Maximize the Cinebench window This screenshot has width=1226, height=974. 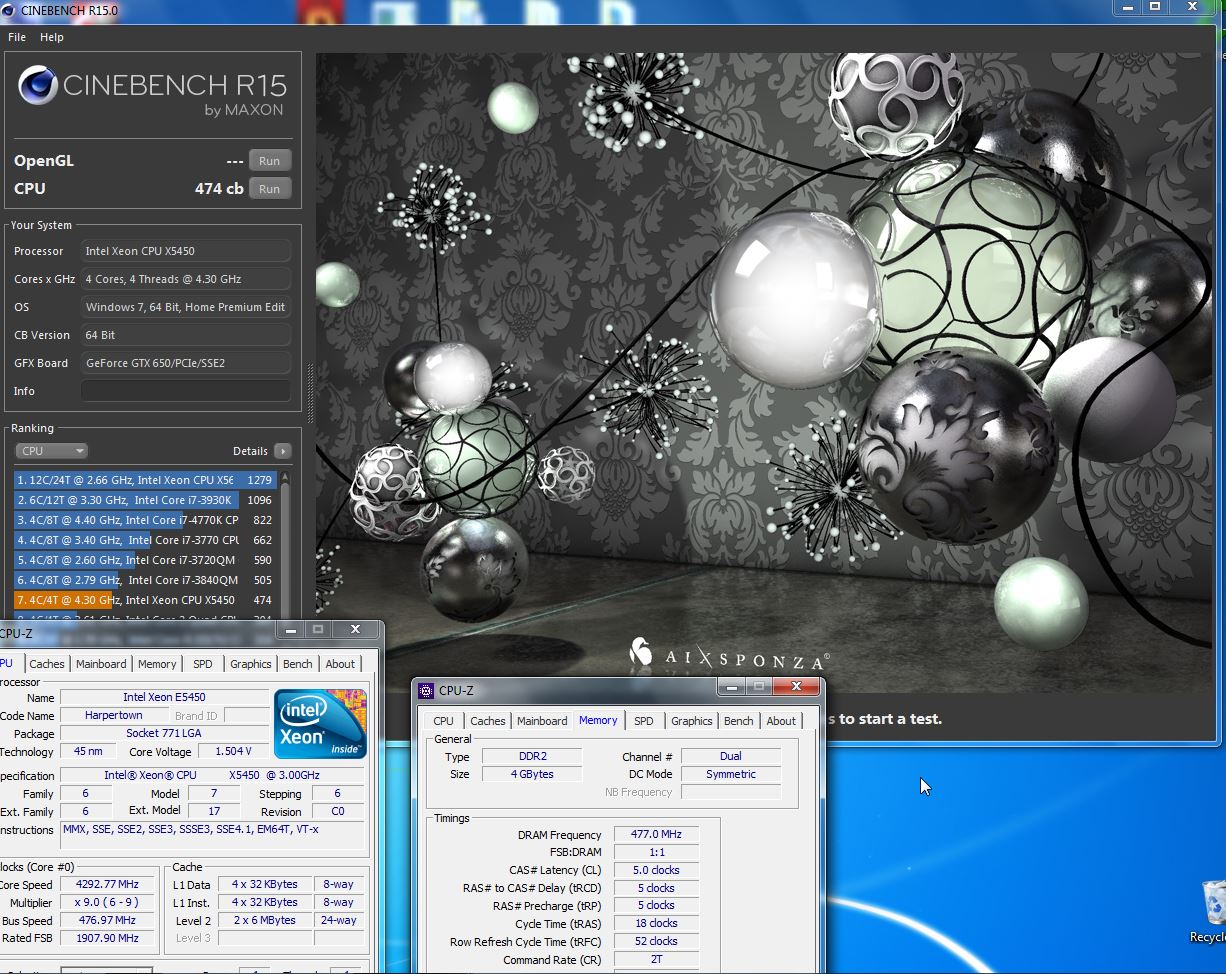point(1154,7)
